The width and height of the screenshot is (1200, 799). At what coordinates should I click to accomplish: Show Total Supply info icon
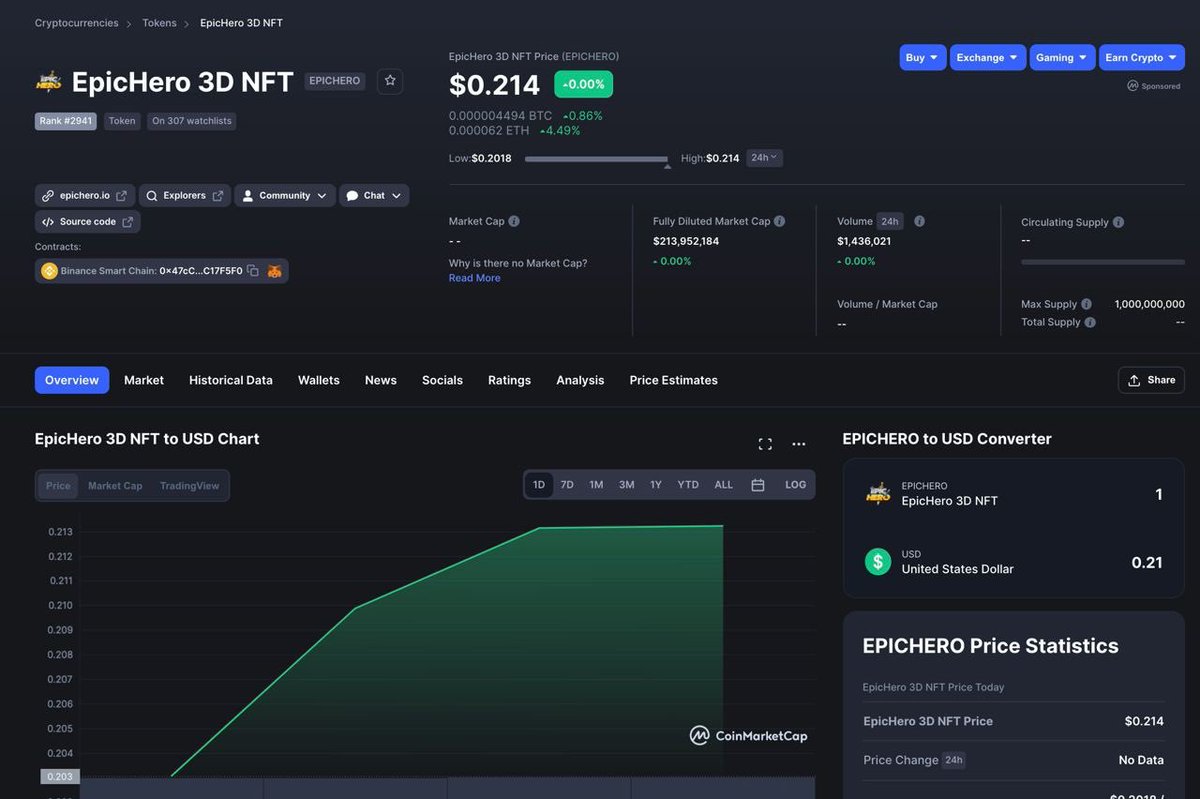pyautogui.click(x=1090, y=322)
